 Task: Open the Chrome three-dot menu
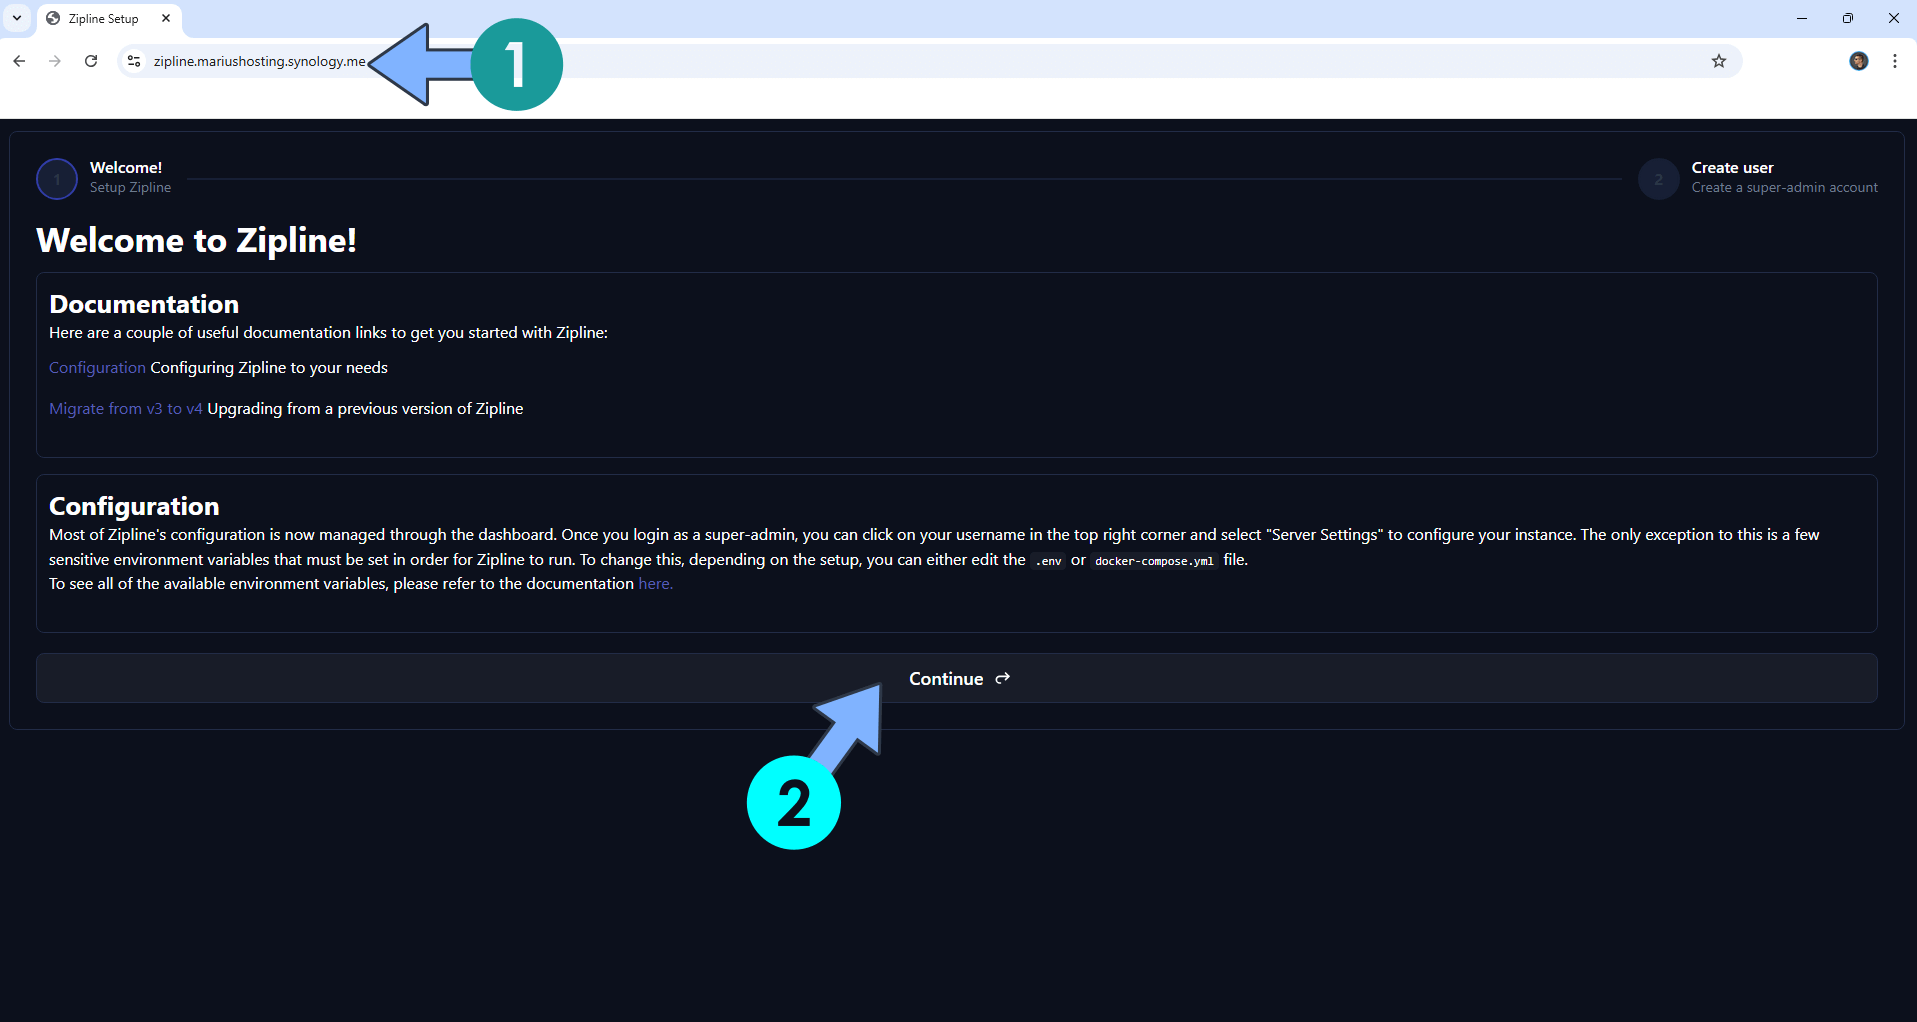tap(1895, 61)
